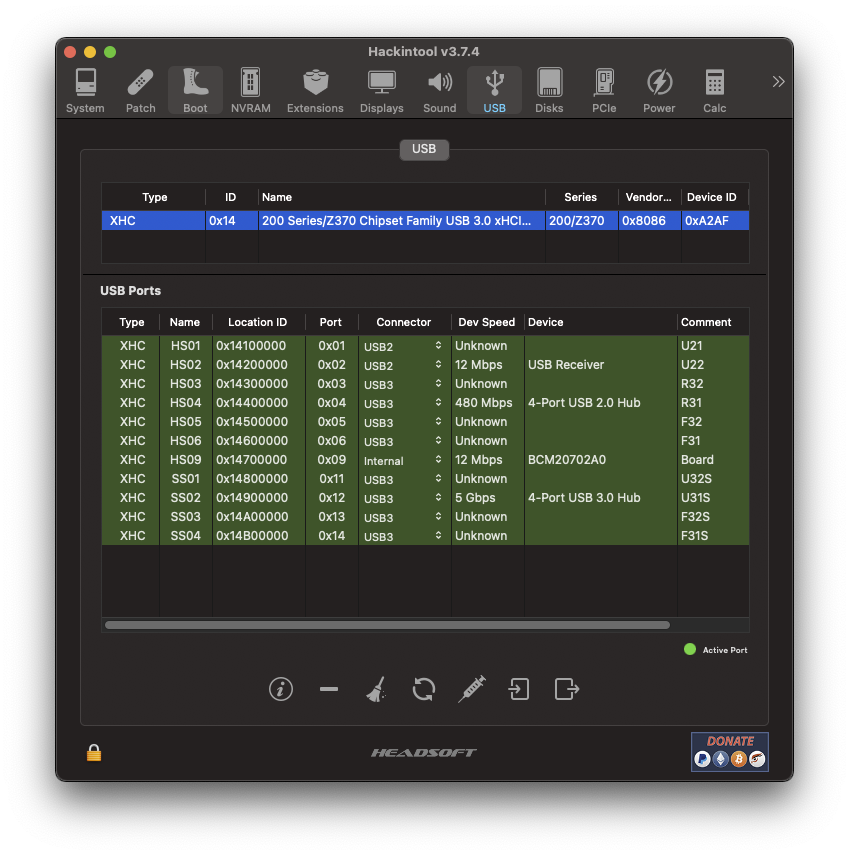This screenshot has width=849, height=855.
Task: Select the XHC controller row 0x14
Action: click(x=425, y=220)
